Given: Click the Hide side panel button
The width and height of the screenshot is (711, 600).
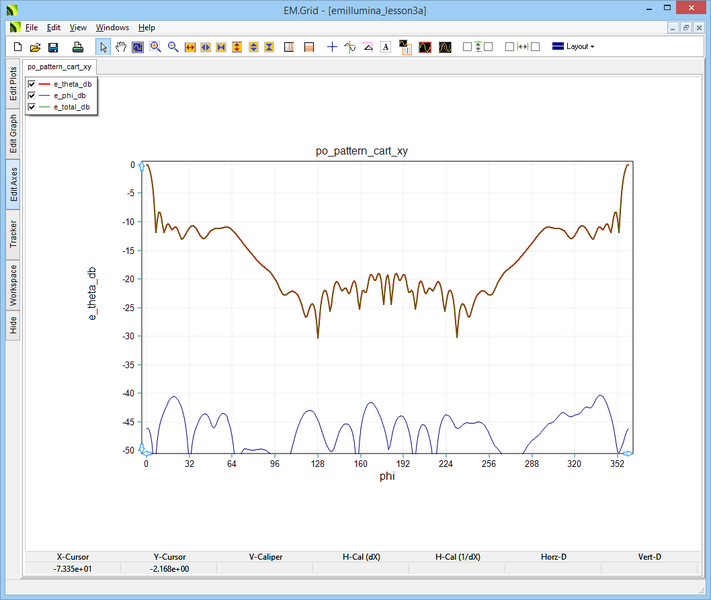Looking at the screenshot, I should pyautogui.click(x=13, y=324).
